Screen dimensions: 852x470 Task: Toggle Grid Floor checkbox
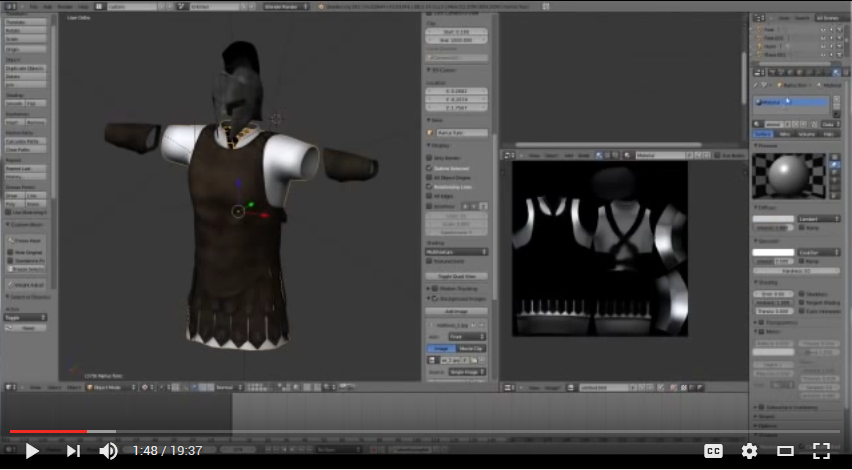tap(429, 206)
